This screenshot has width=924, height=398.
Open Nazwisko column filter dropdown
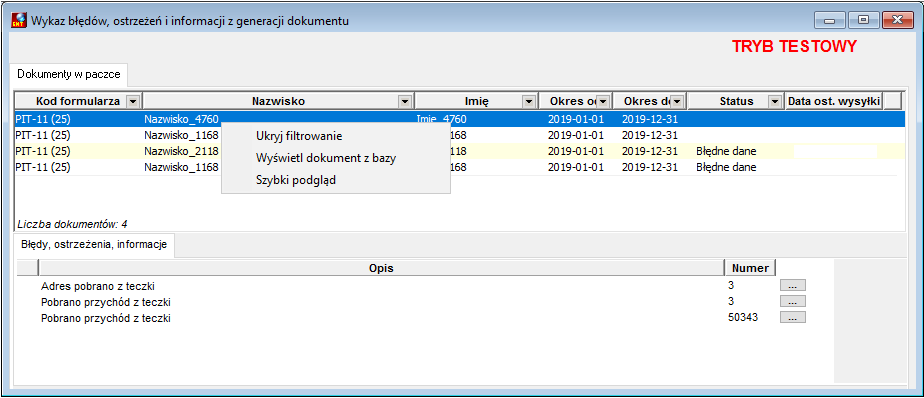pyautogui.click(x=405, y=101)
